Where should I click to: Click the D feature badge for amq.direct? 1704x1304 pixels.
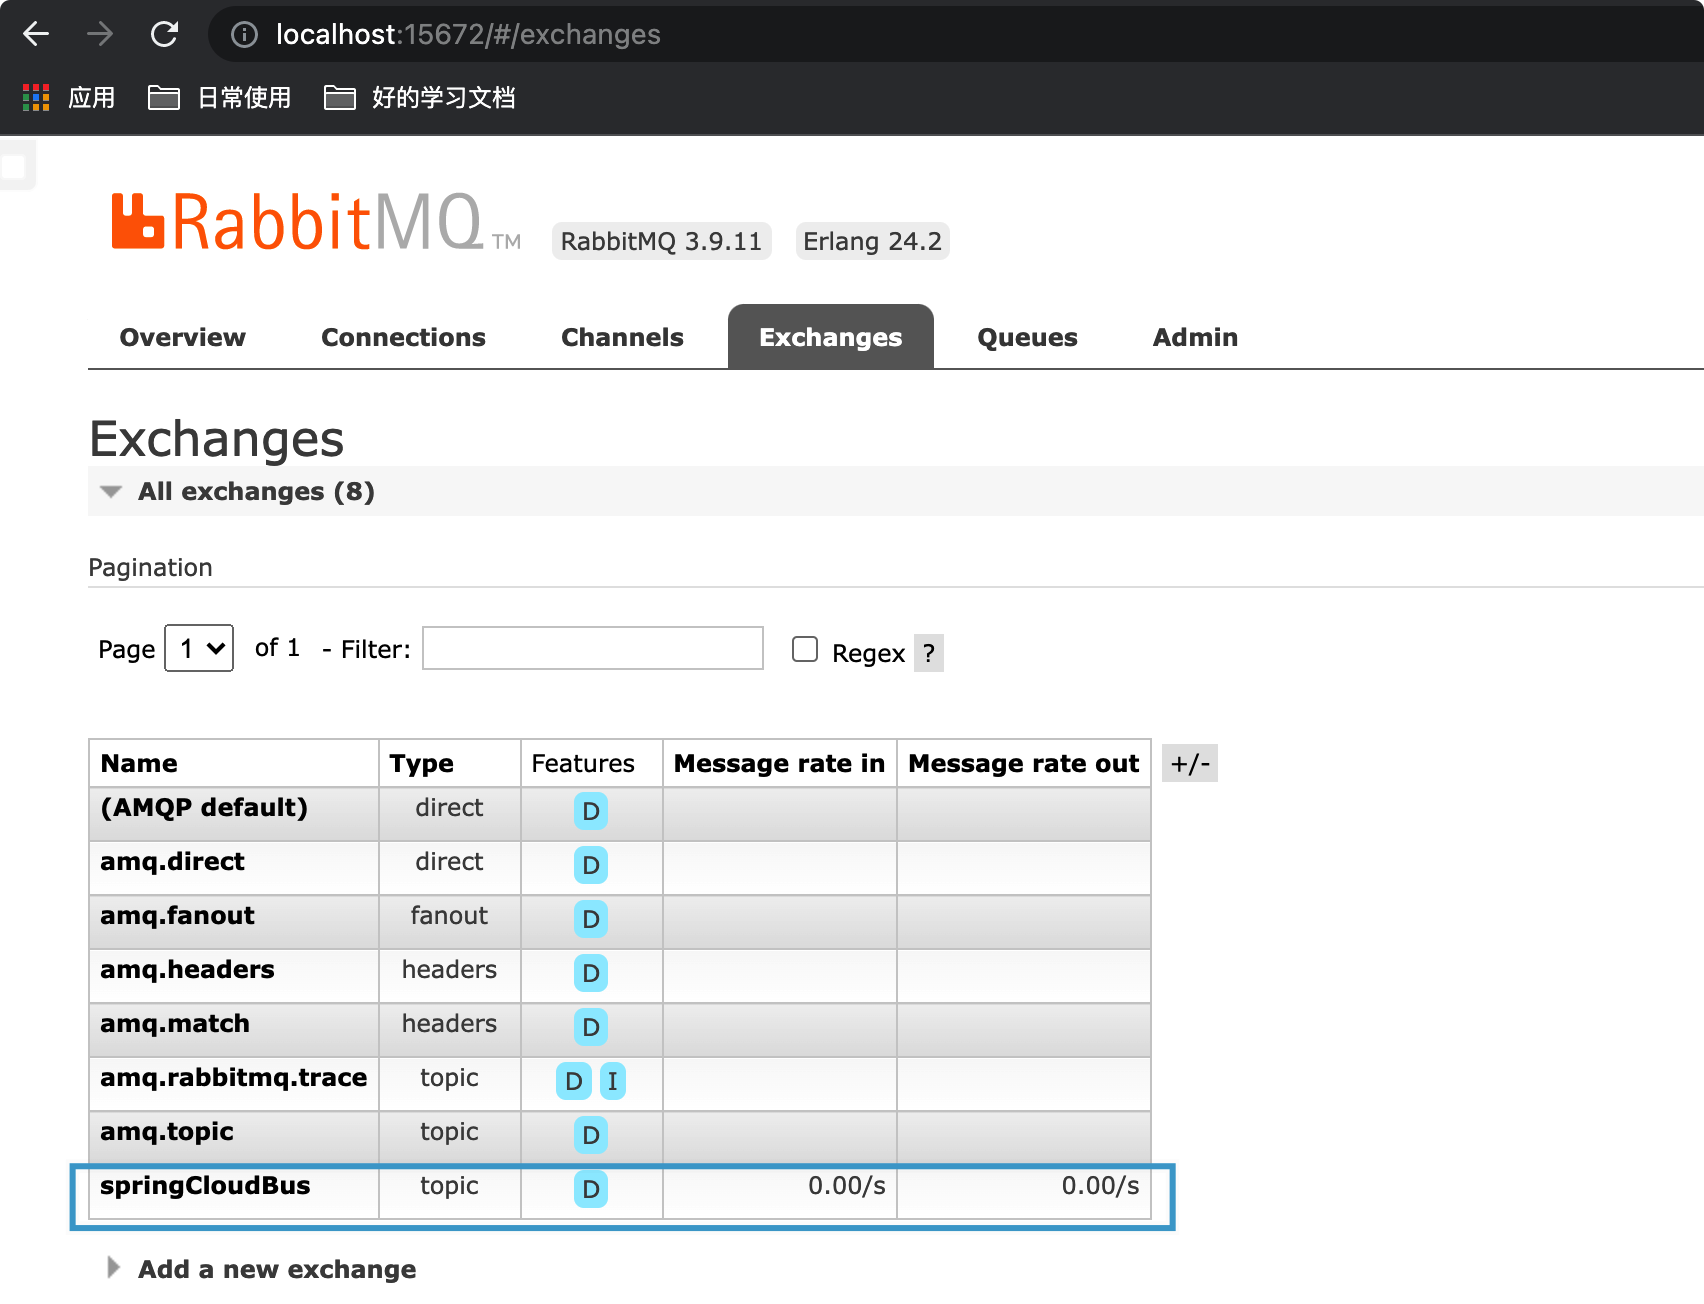[591, 865]
